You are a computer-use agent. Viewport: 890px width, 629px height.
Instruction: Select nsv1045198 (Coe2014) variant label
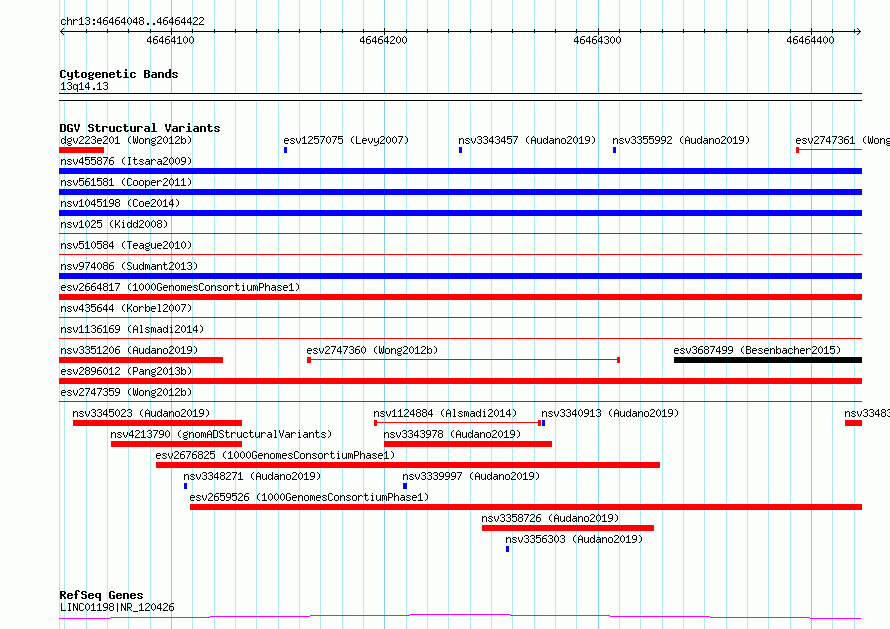click(x=120, y=203)
